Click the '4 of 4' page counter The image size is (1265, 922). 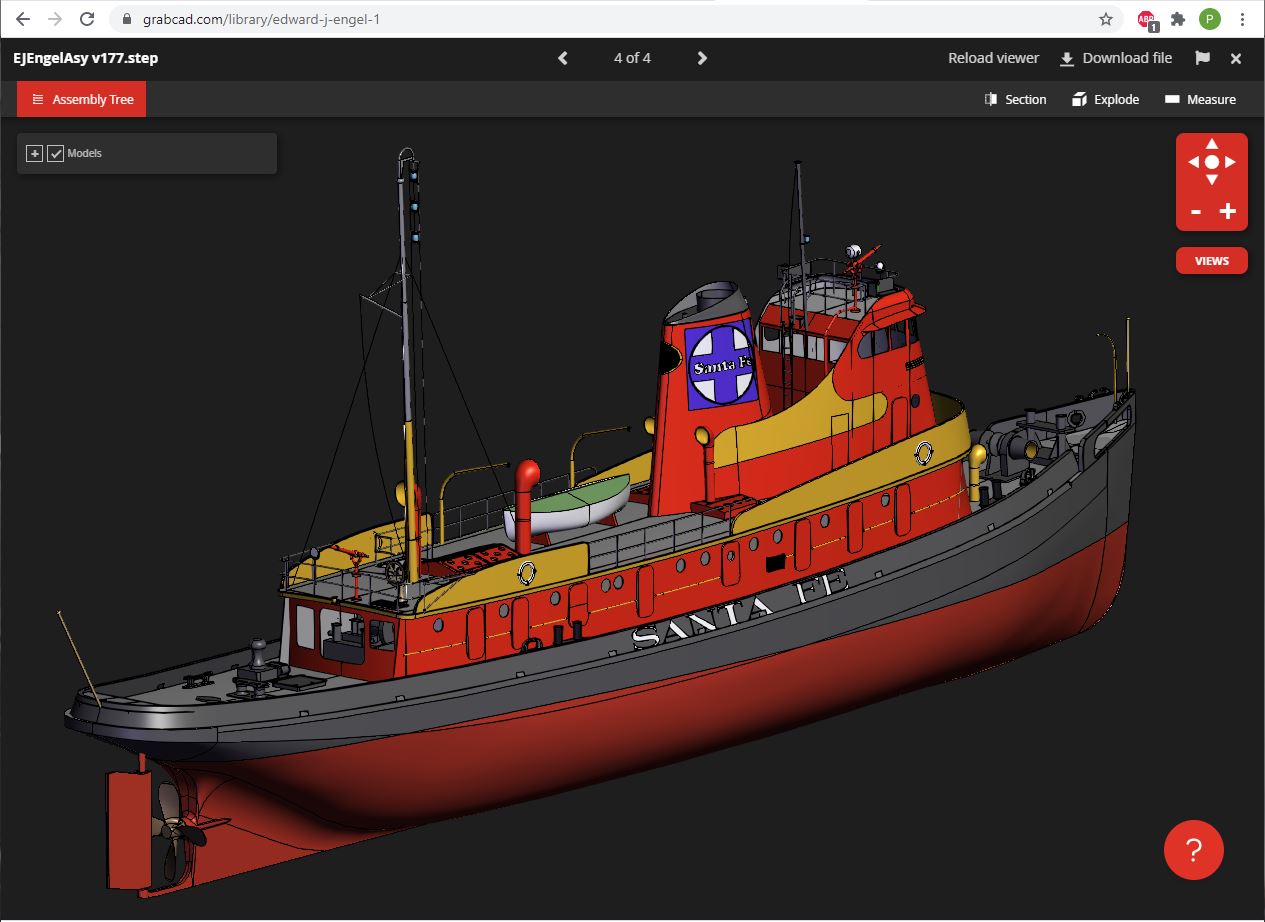click(632, 58)
